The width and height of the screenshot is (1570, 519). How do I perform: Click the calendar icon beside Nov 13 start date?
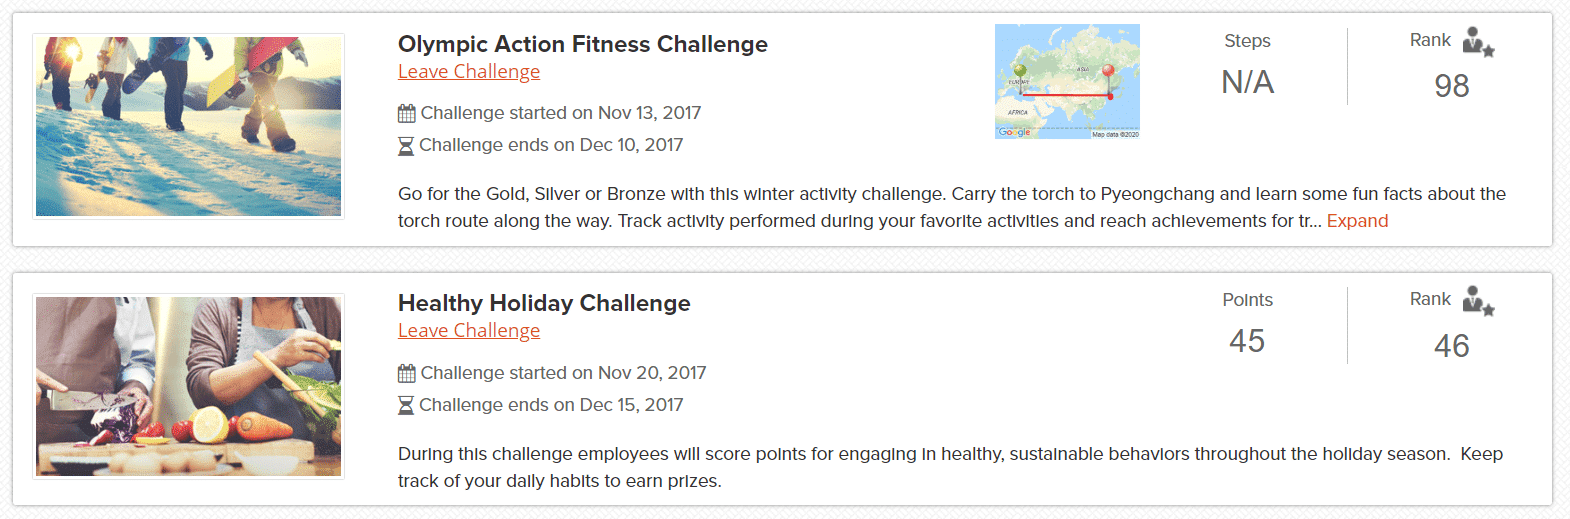pos(406,114)
